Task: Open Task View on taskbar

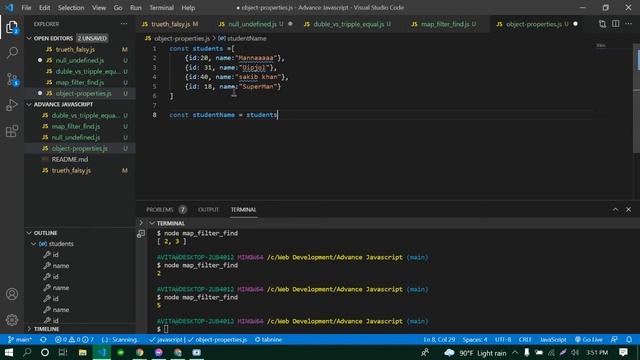Action: pos(62,352)
